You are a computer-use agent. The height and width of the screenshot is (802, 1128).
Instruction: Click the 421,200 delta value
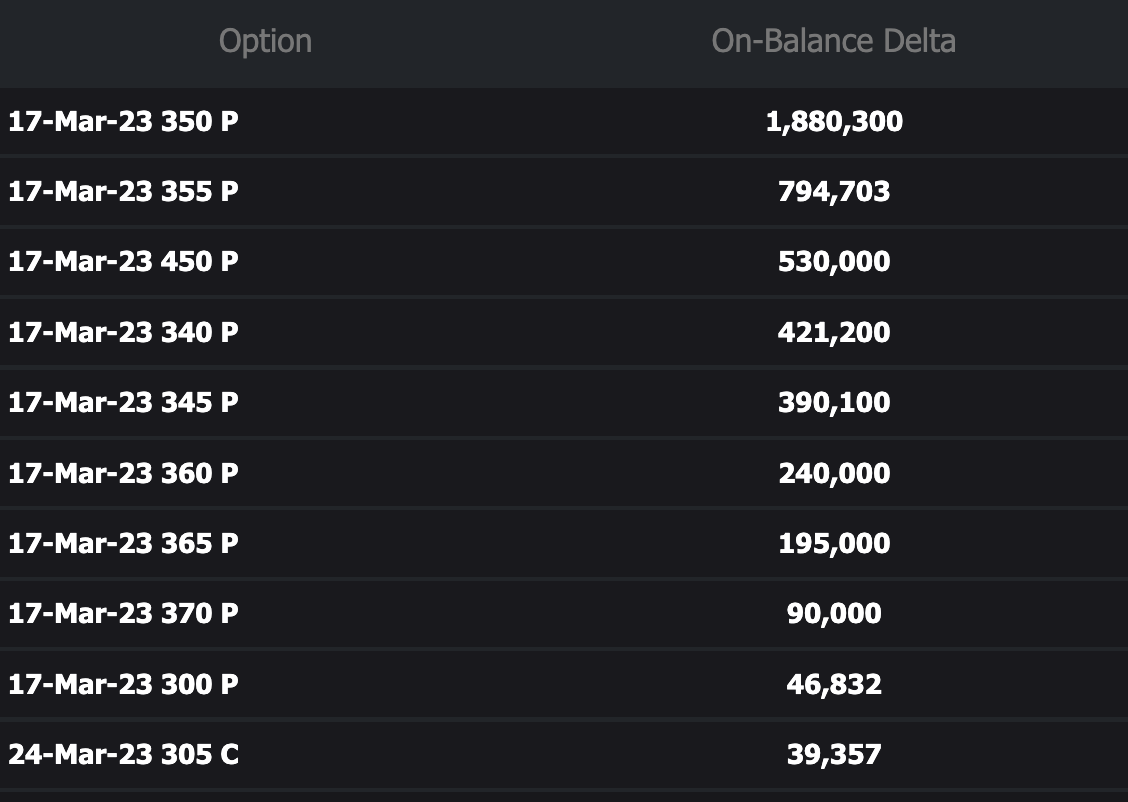tap(834, 332)
